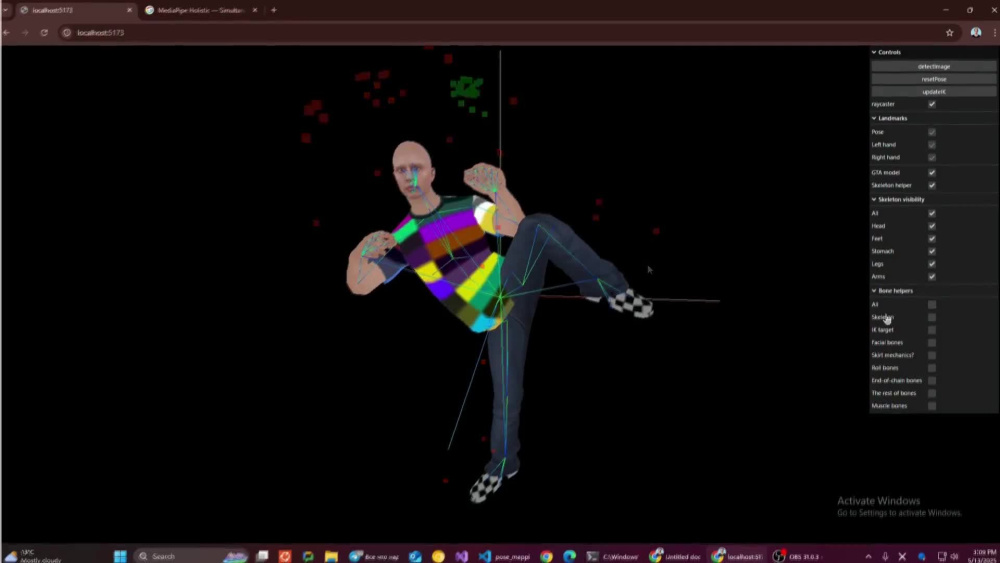The image size is (1000, 563).
Task: Click the updateIK button
Action: click(x=934, y=92)
